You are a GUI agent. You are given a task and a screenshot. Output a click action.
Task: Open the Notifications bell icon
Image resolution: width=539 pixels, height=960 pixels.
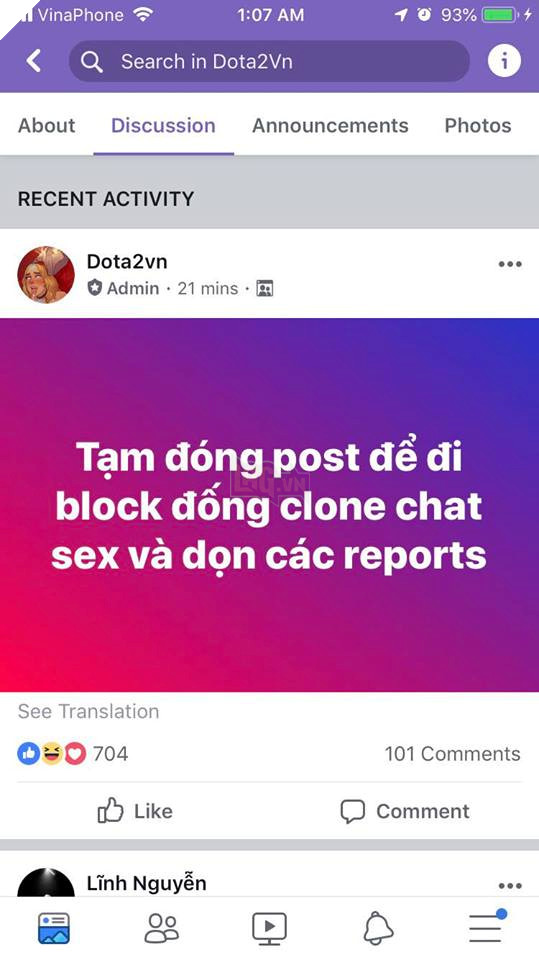[x=378, y=928]
